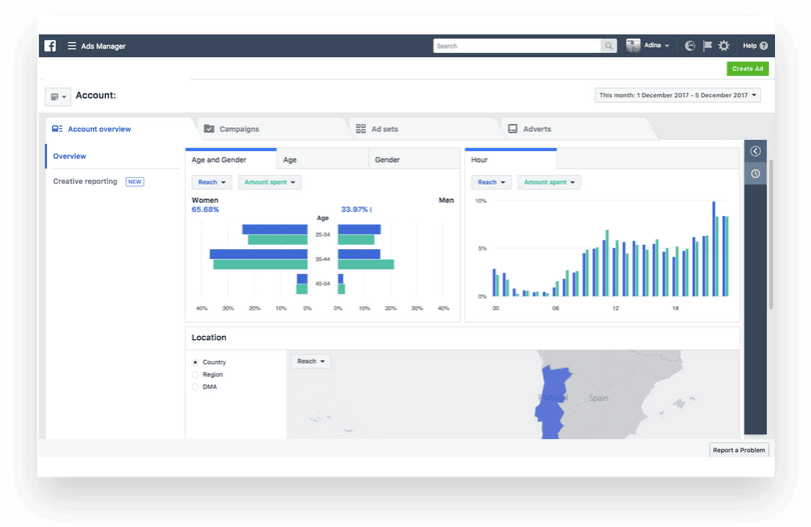
Task: Open the Ads Manager hamburger menu
Action: pyautogui.click(x=72, y=46)
